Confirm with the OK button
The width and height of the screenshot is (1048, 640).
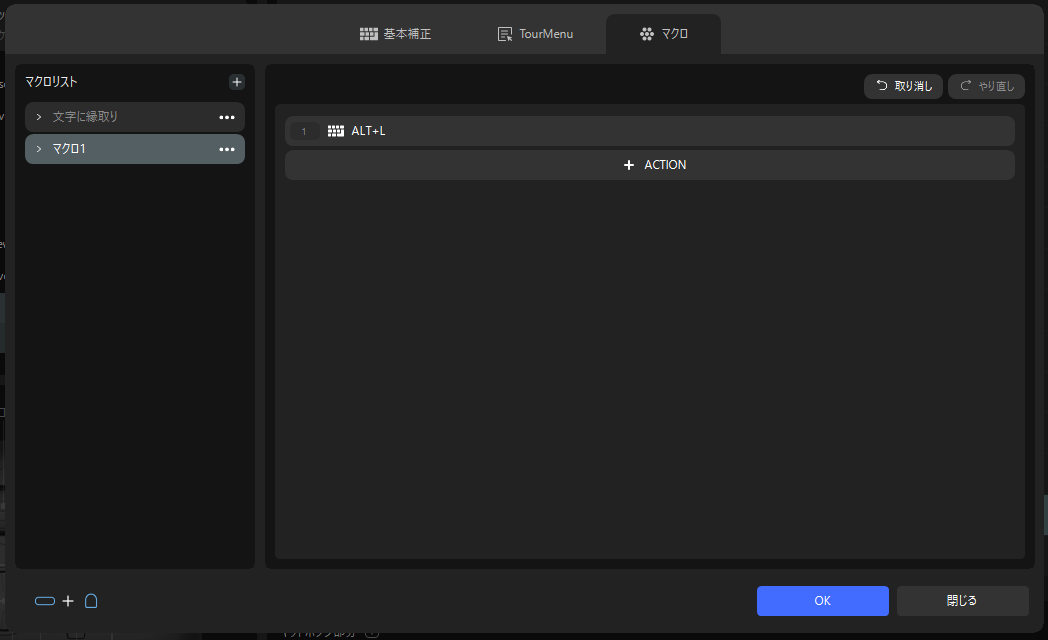(823, 601)
